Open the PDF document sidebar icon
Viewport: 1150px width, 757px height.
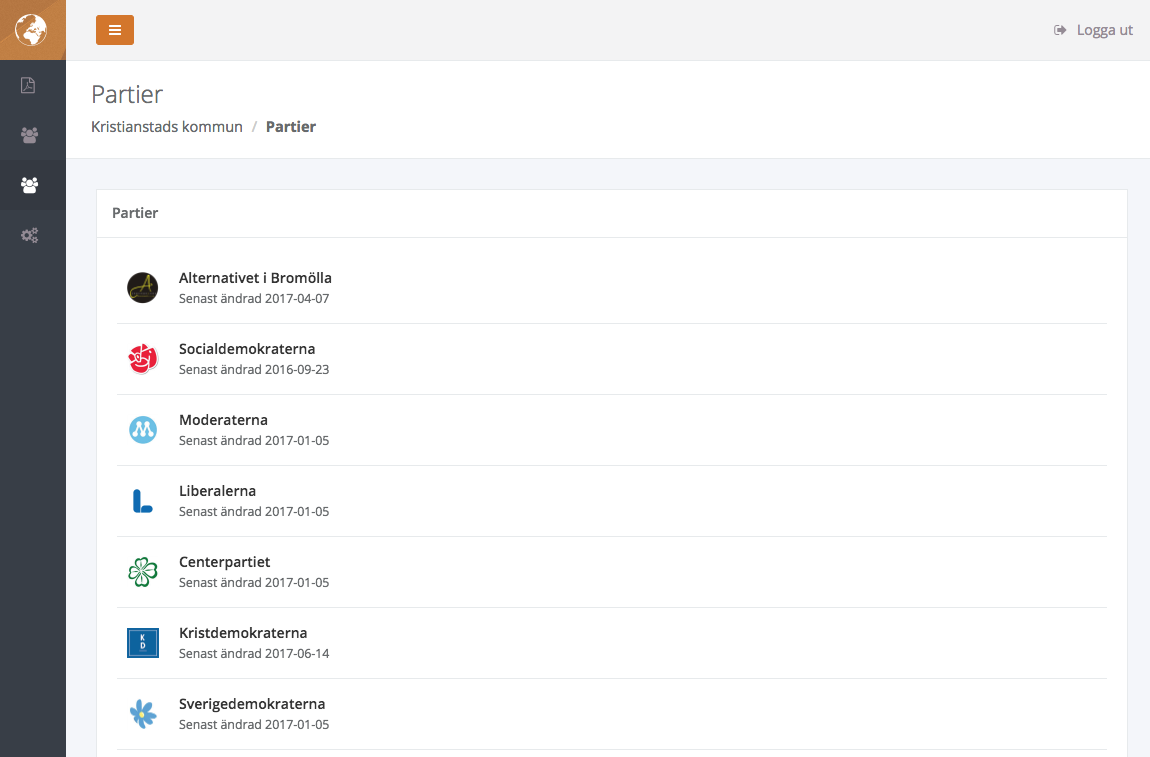28,85
